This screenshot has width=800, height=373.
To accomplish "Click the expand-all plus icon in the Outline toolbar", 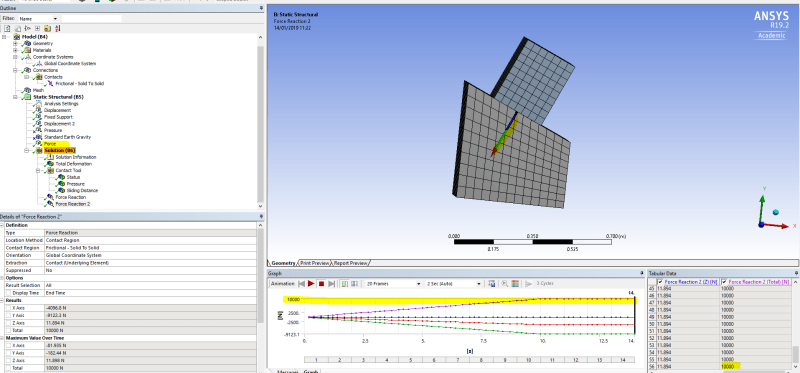I will 37,28.
